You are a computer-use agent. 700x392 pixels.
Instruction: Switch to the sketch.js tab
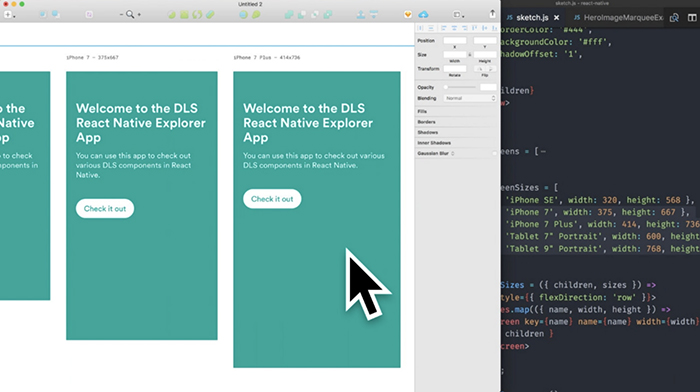532,17
